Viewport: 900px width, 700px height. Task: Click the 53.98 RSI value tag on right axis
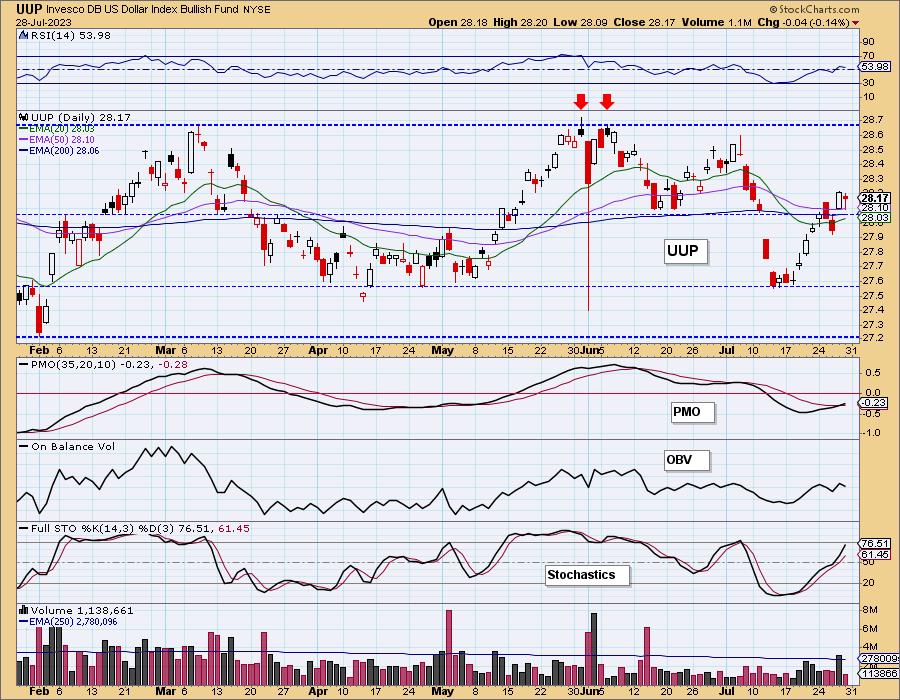coord(874,67)
